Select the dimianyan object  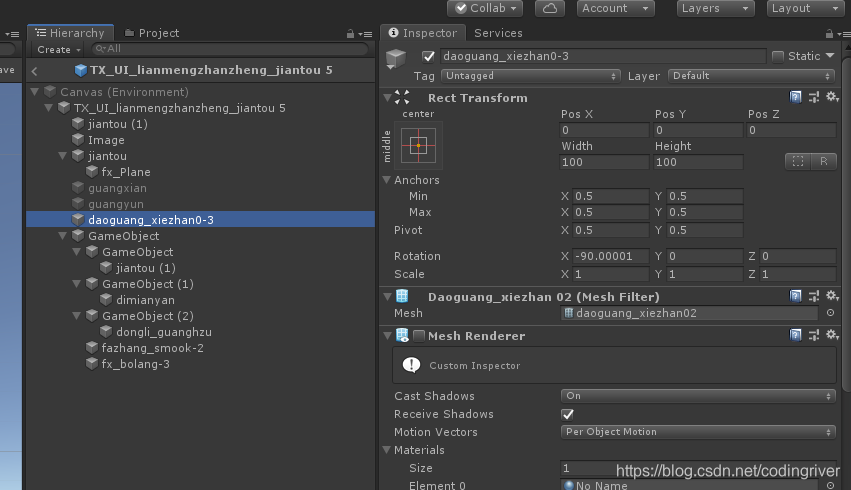145,300
